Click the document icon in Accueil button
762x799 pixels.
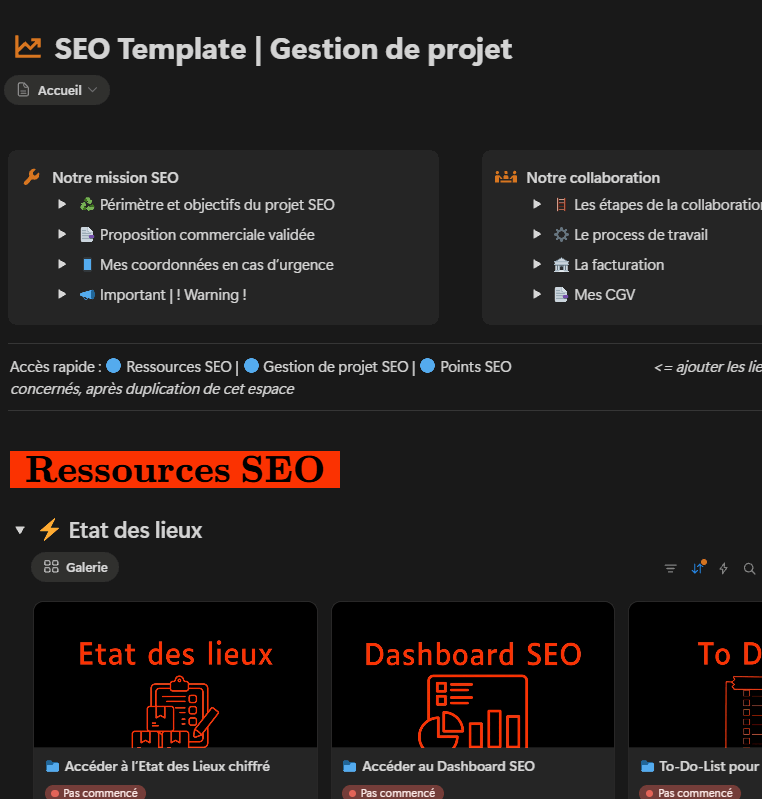[x=23, y=90]
